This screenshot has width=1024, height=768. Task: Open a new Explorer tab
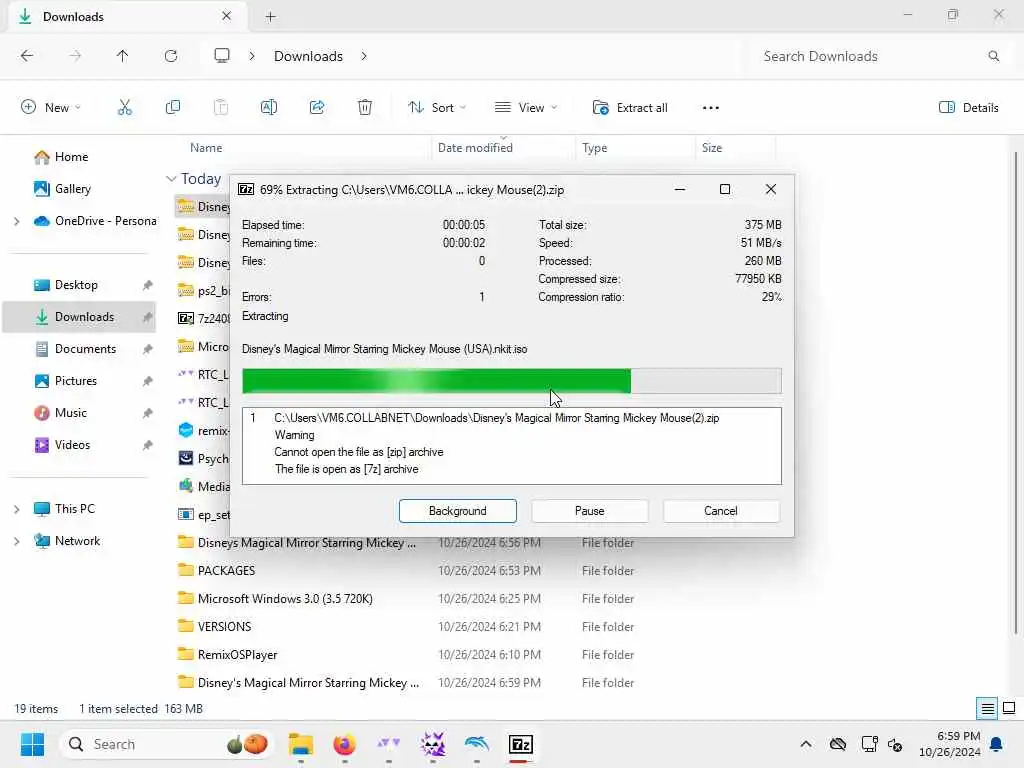[270, 17]
